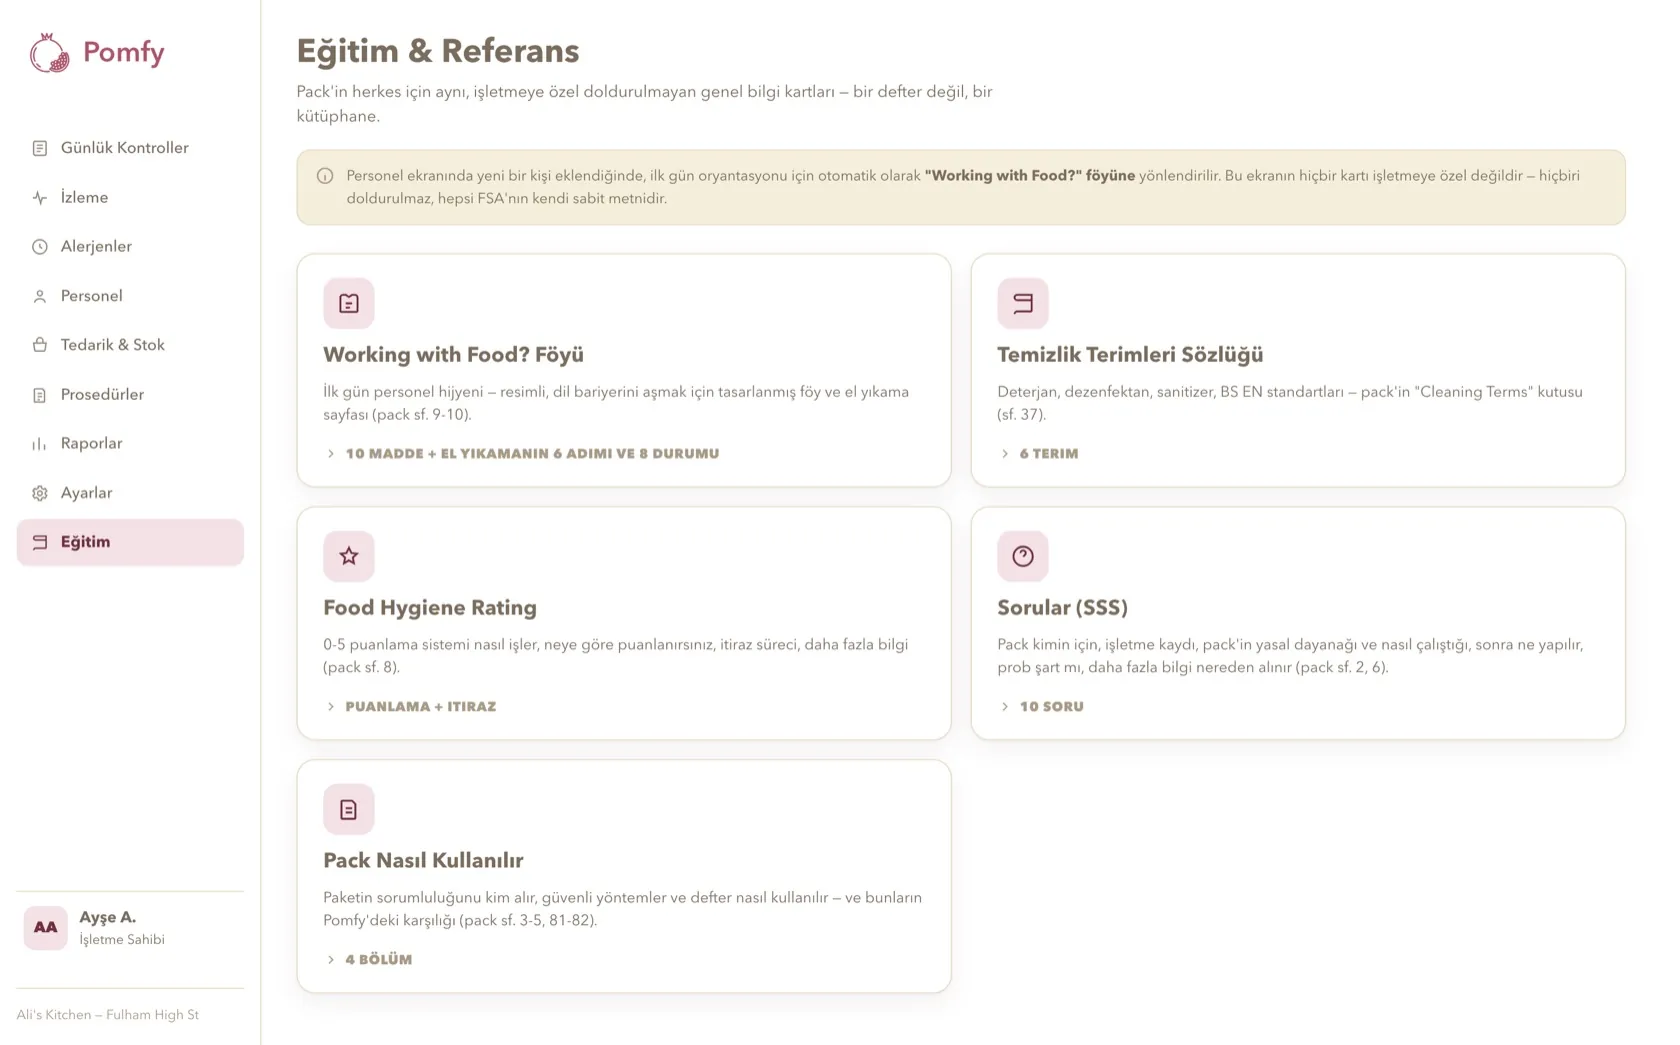
Task: Go to the İzleme section
Action: [130, 198]
